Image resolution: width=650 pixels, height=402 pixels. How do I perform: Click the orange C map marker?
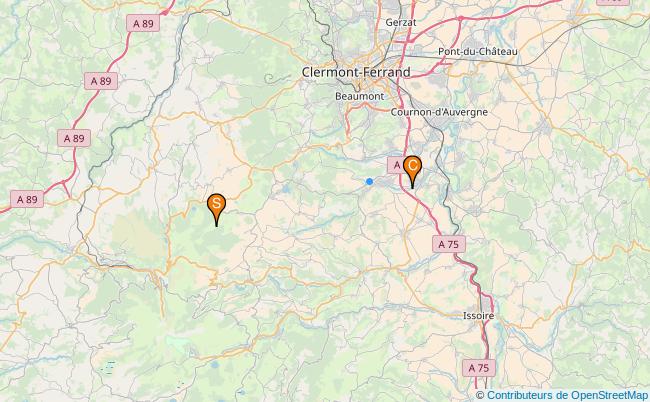click(x=412, y=172)
